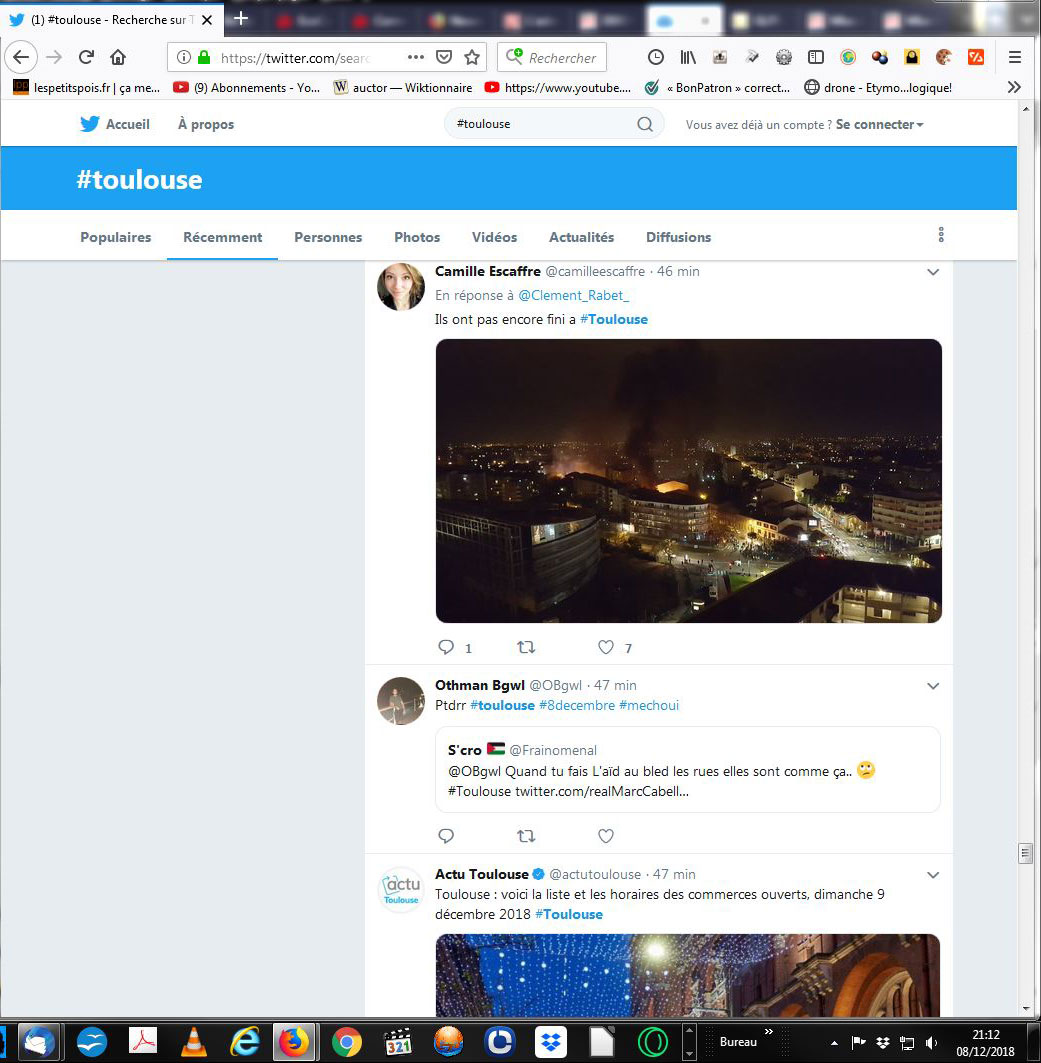Switch to the Photos tab
Viewport: 1041px width, 1063px height.
coord(417,237)
